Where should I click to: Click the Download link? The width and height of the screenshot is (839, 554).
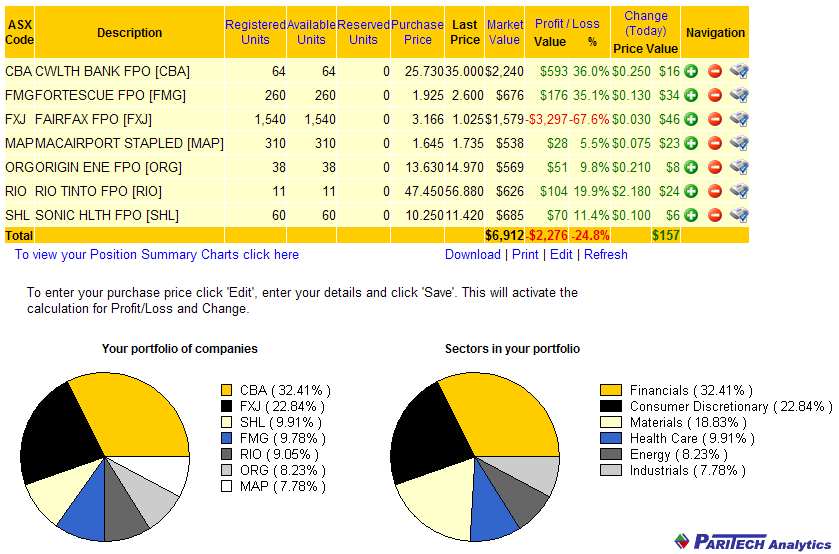472,254
